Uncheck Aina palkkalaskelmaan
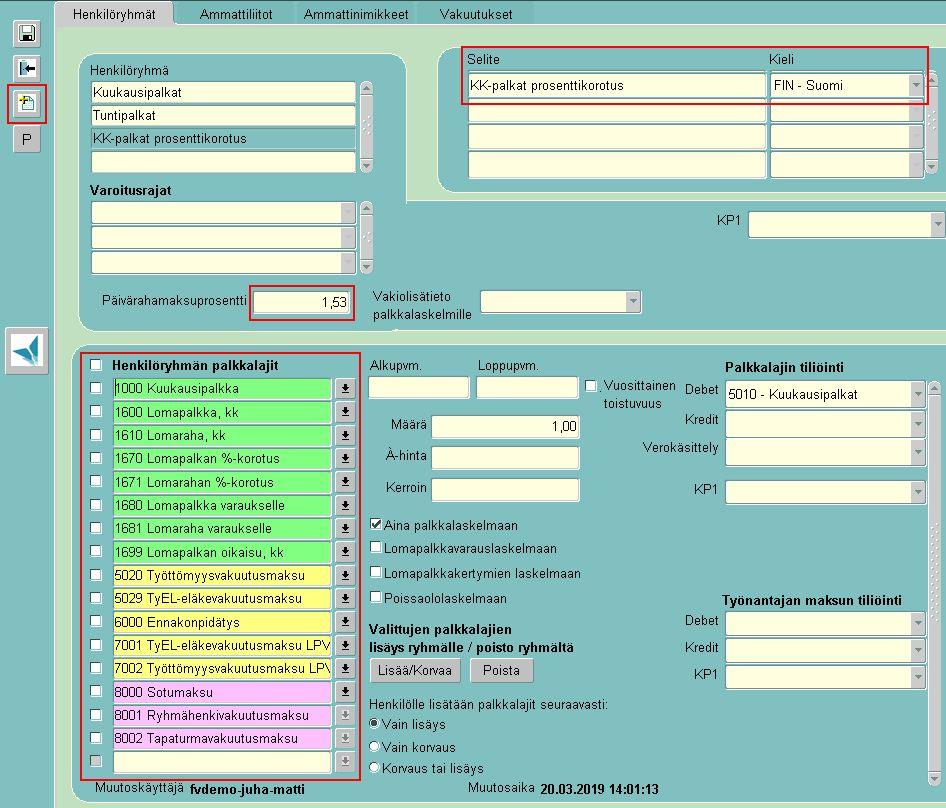Image resolution: width=946 pixels, height=808 pixels. tap(375, 524)
